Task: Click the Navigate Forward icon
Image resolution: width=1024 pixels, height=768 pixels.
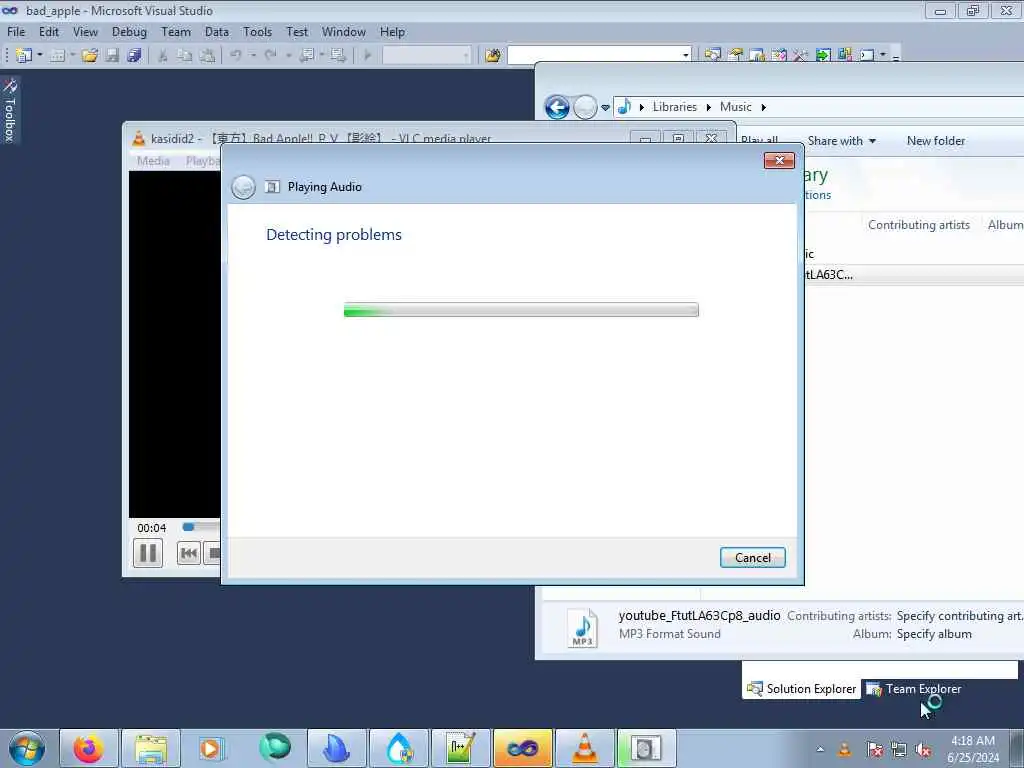Action: point(338,56)
